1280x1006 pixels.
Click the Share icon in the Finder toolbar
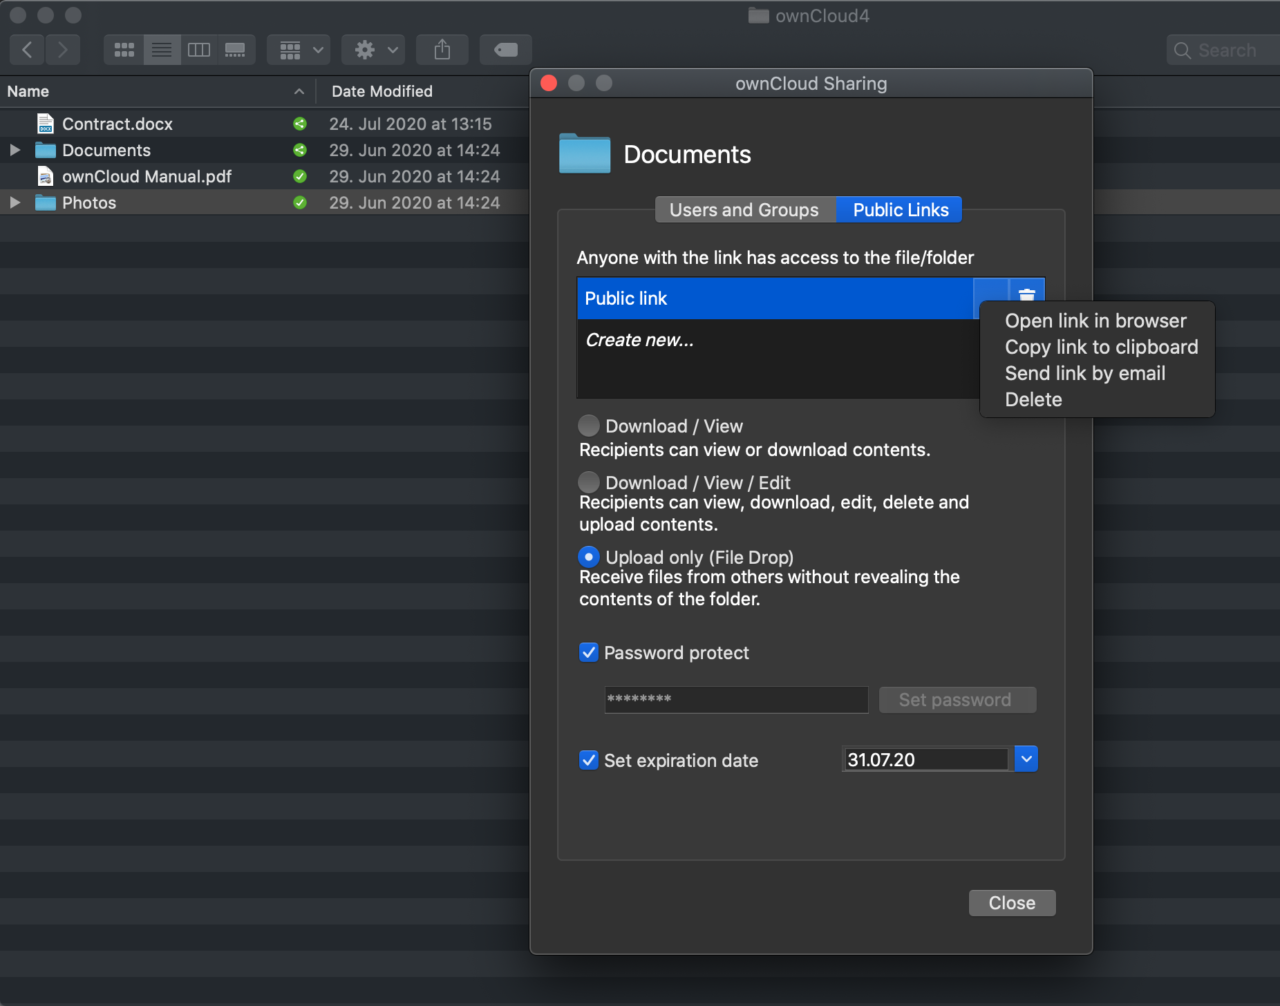[442, 49]
